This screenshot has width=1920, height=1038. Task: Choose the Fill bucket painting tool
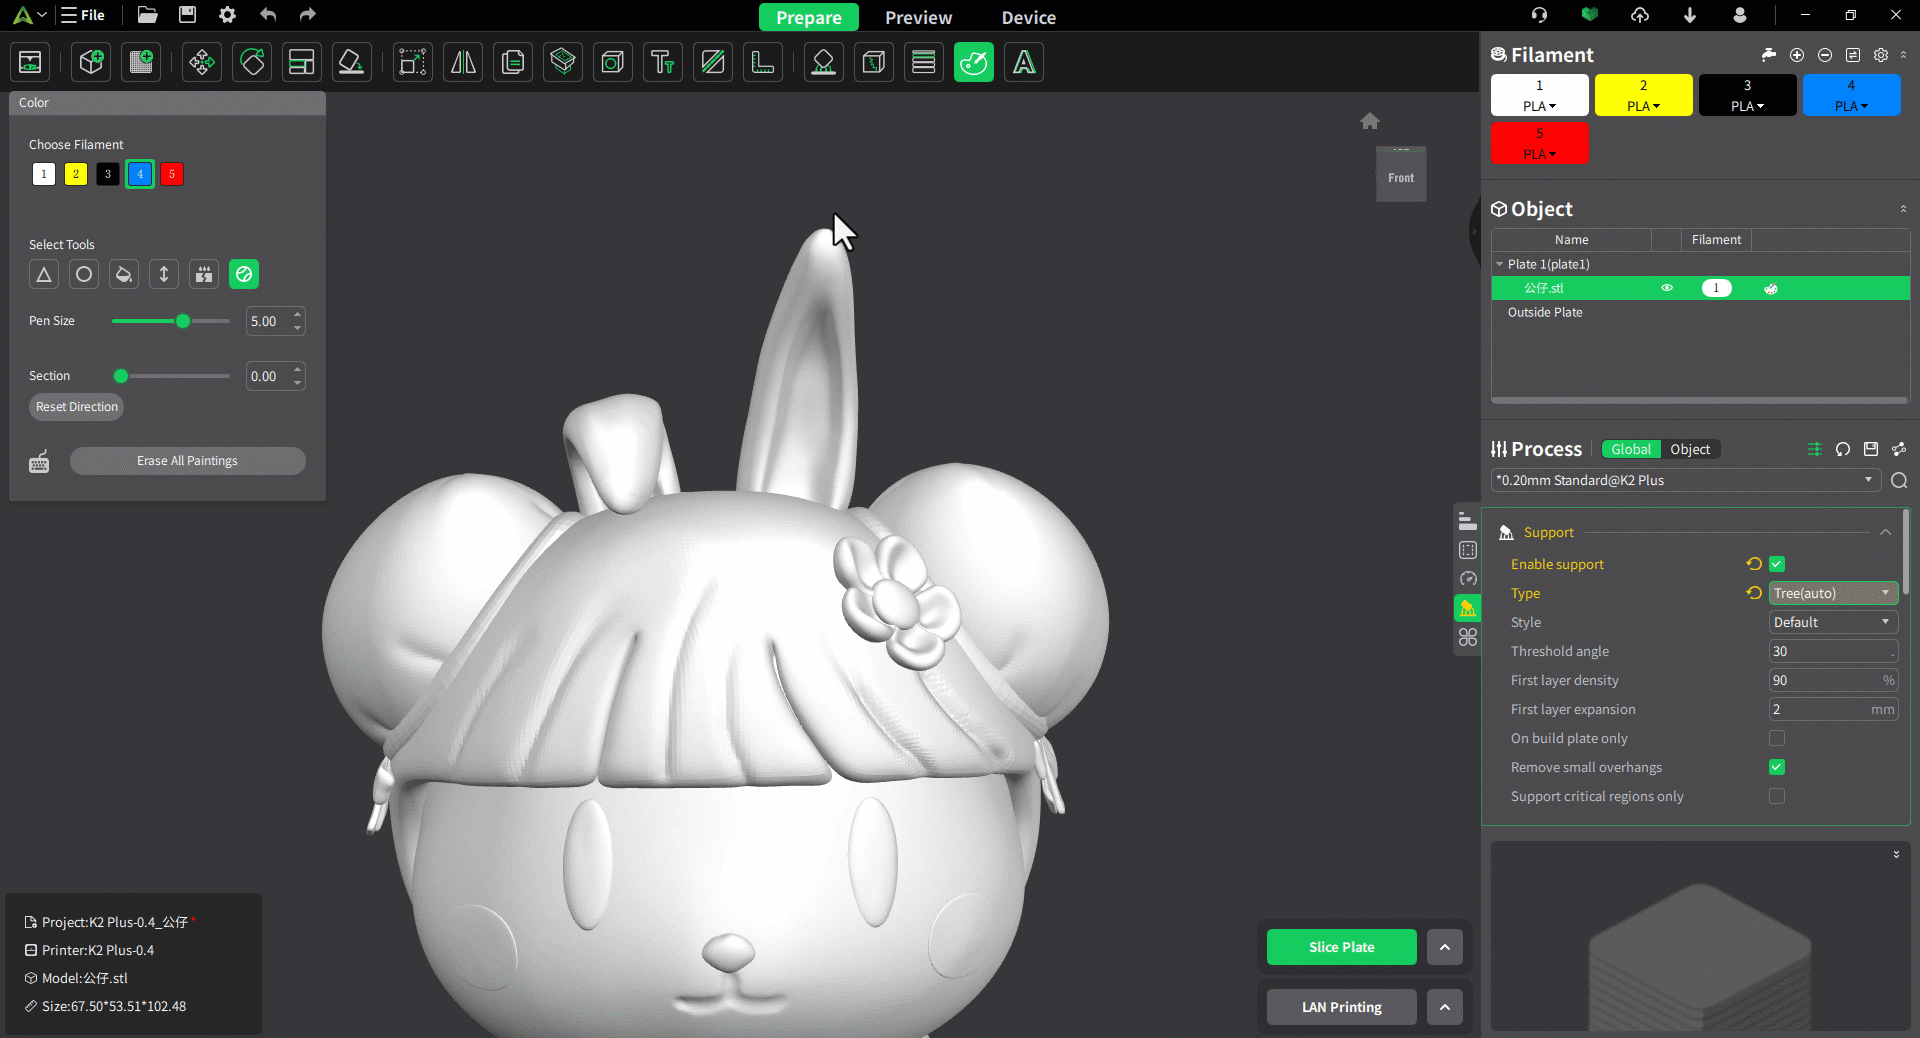pos(124,274)
